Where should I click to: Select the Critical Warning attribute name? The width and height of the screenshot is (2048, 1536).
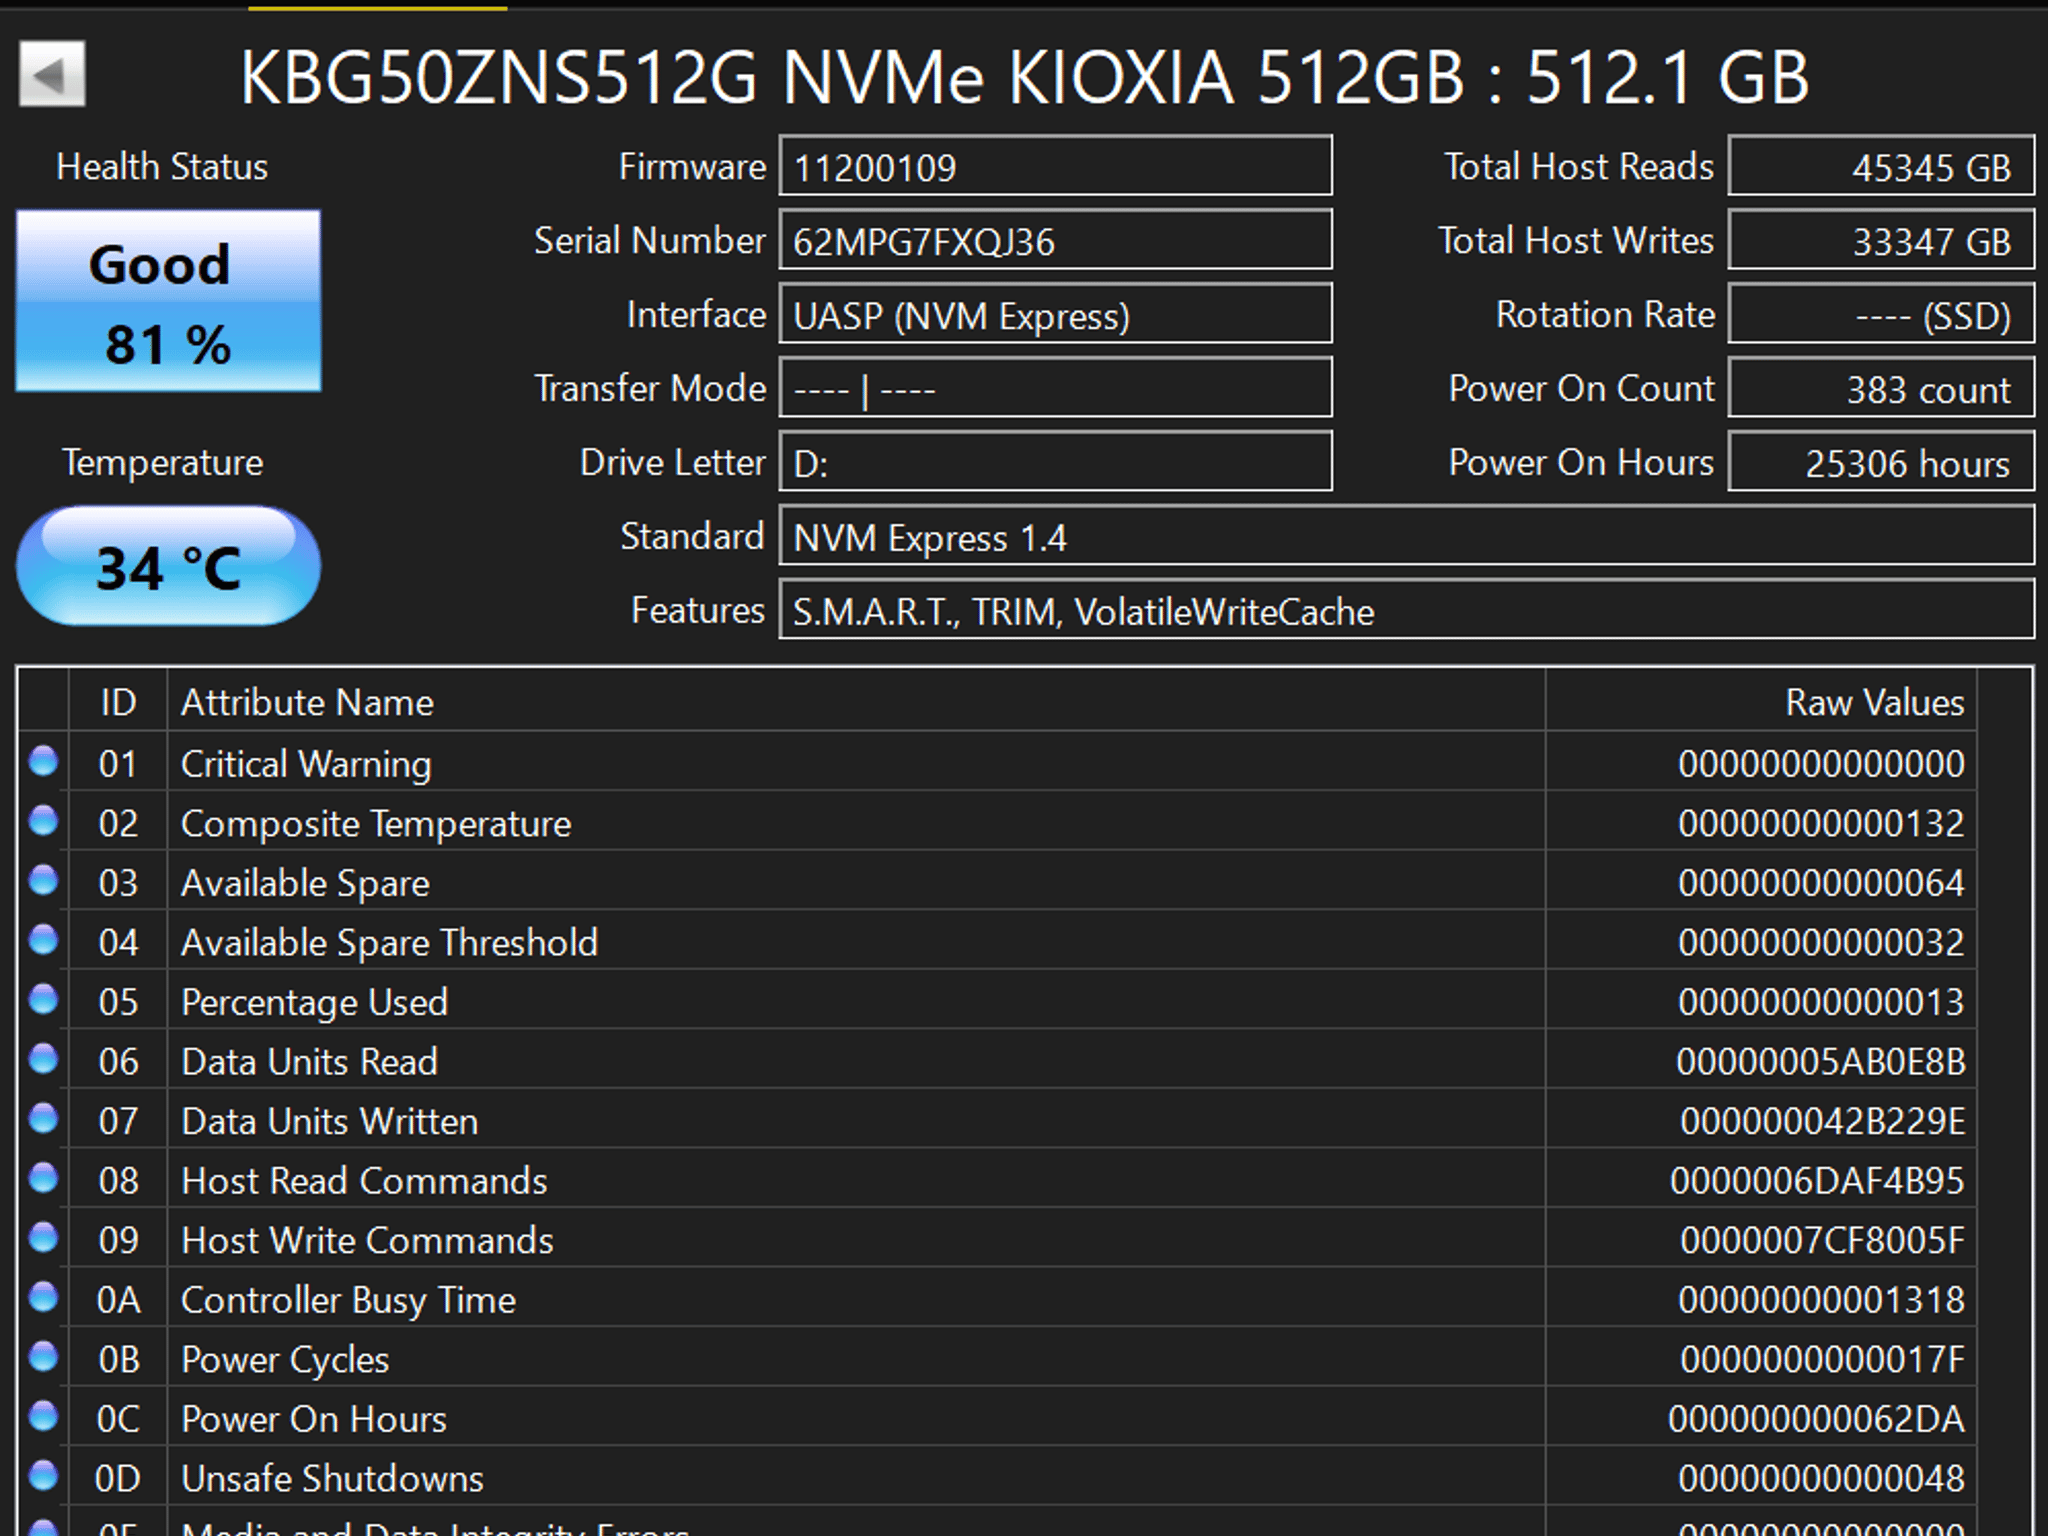306,764
